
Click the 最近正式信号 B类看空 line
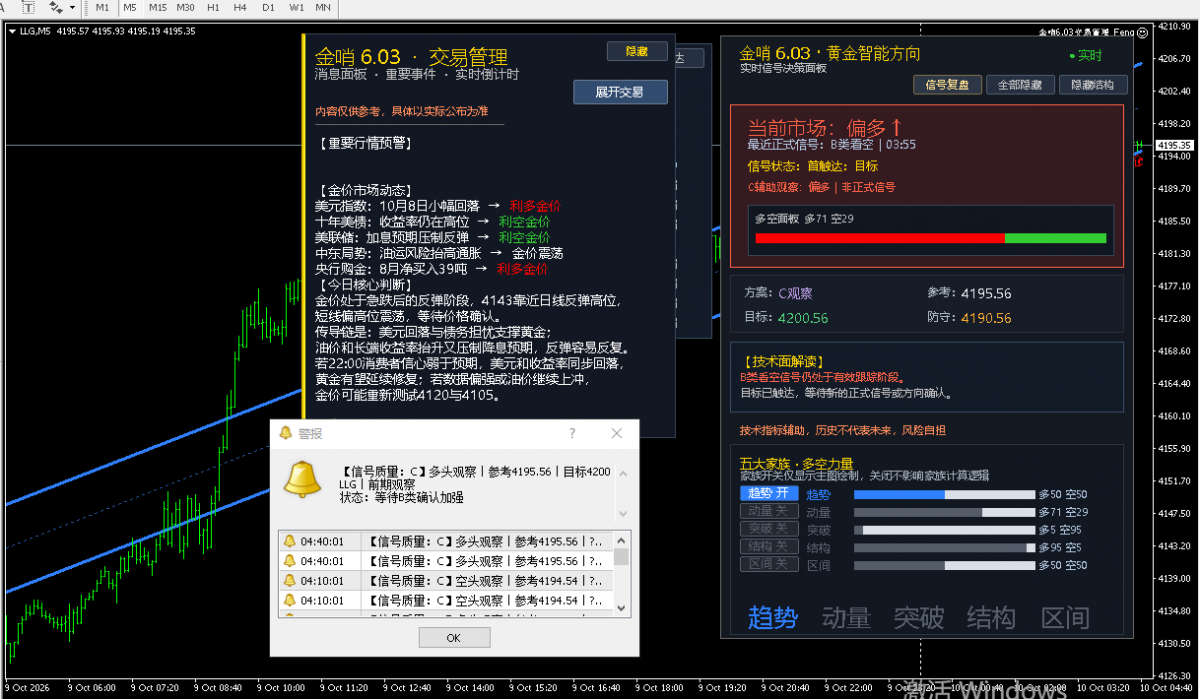coord(831,144)
